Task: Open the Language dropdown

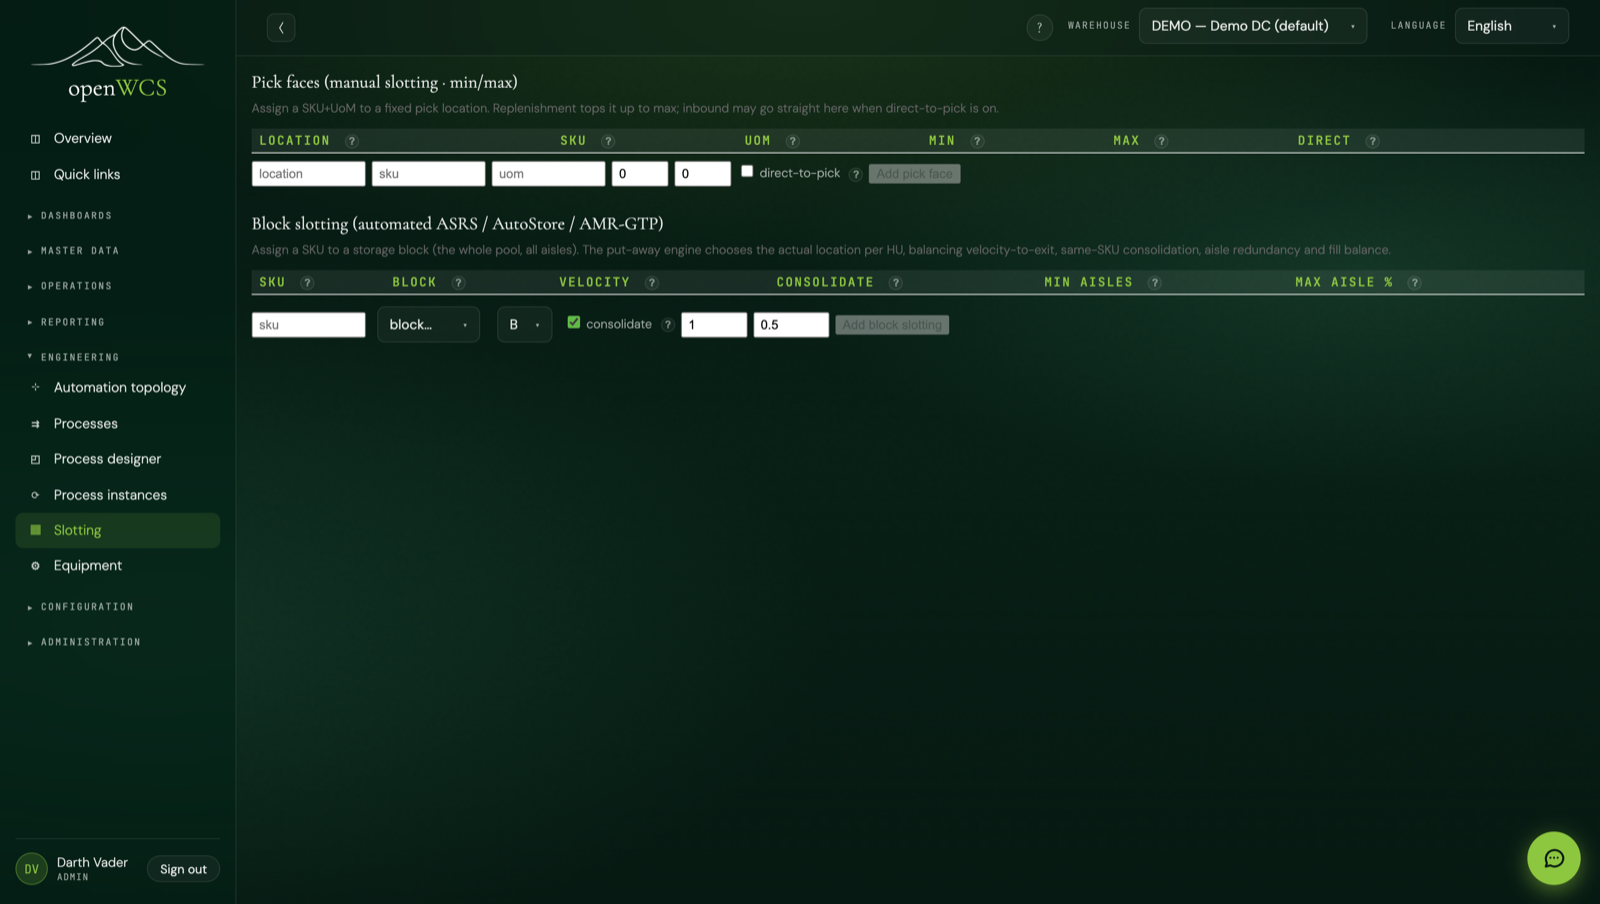Action: 1511,26
